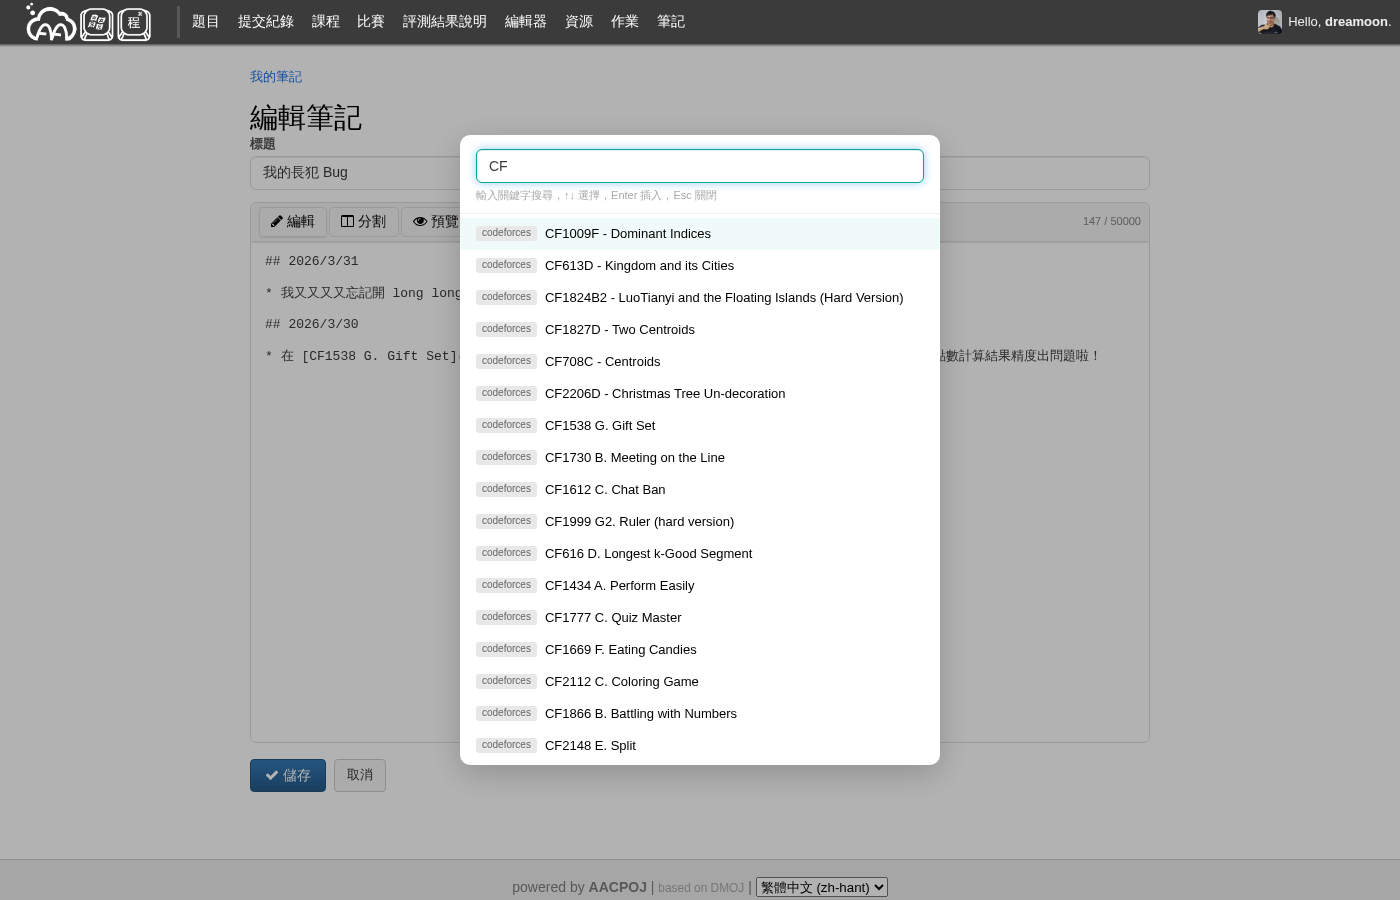Choose CF613D - Kingdom and its Cities
The image size is (1400, 900).
(x=639, y=266)
